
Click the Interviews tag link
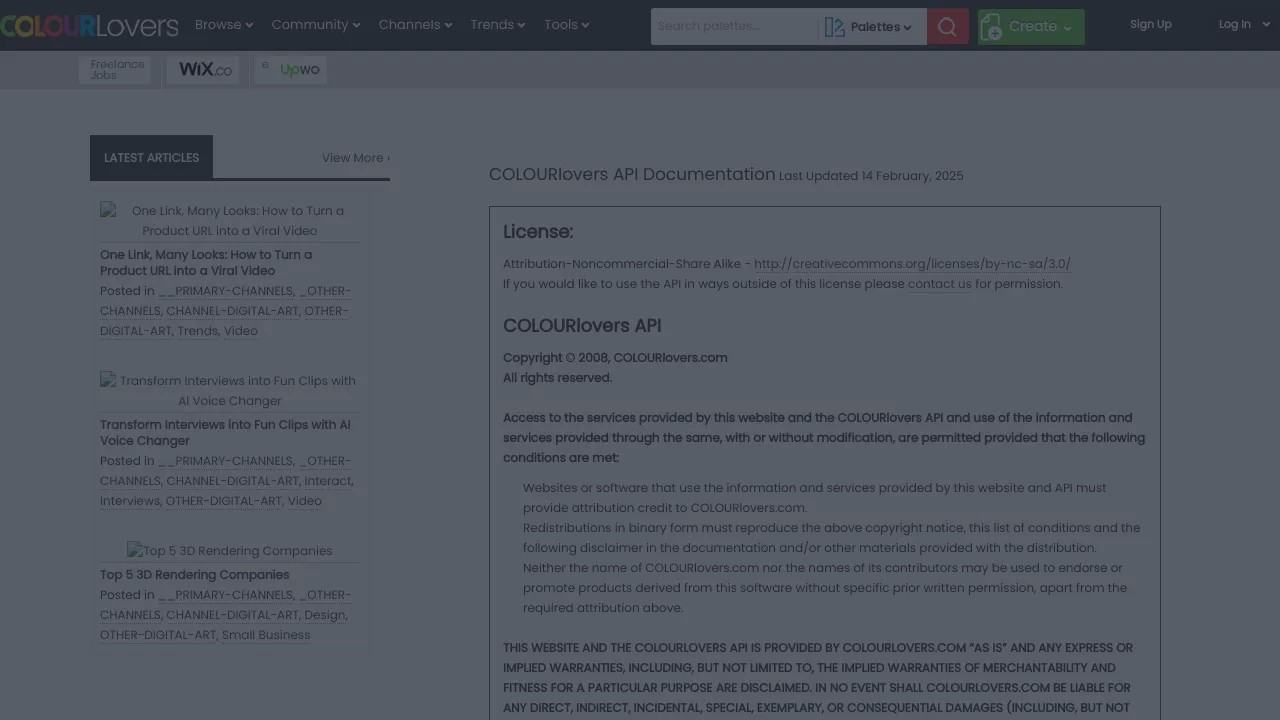pos(130,501)
